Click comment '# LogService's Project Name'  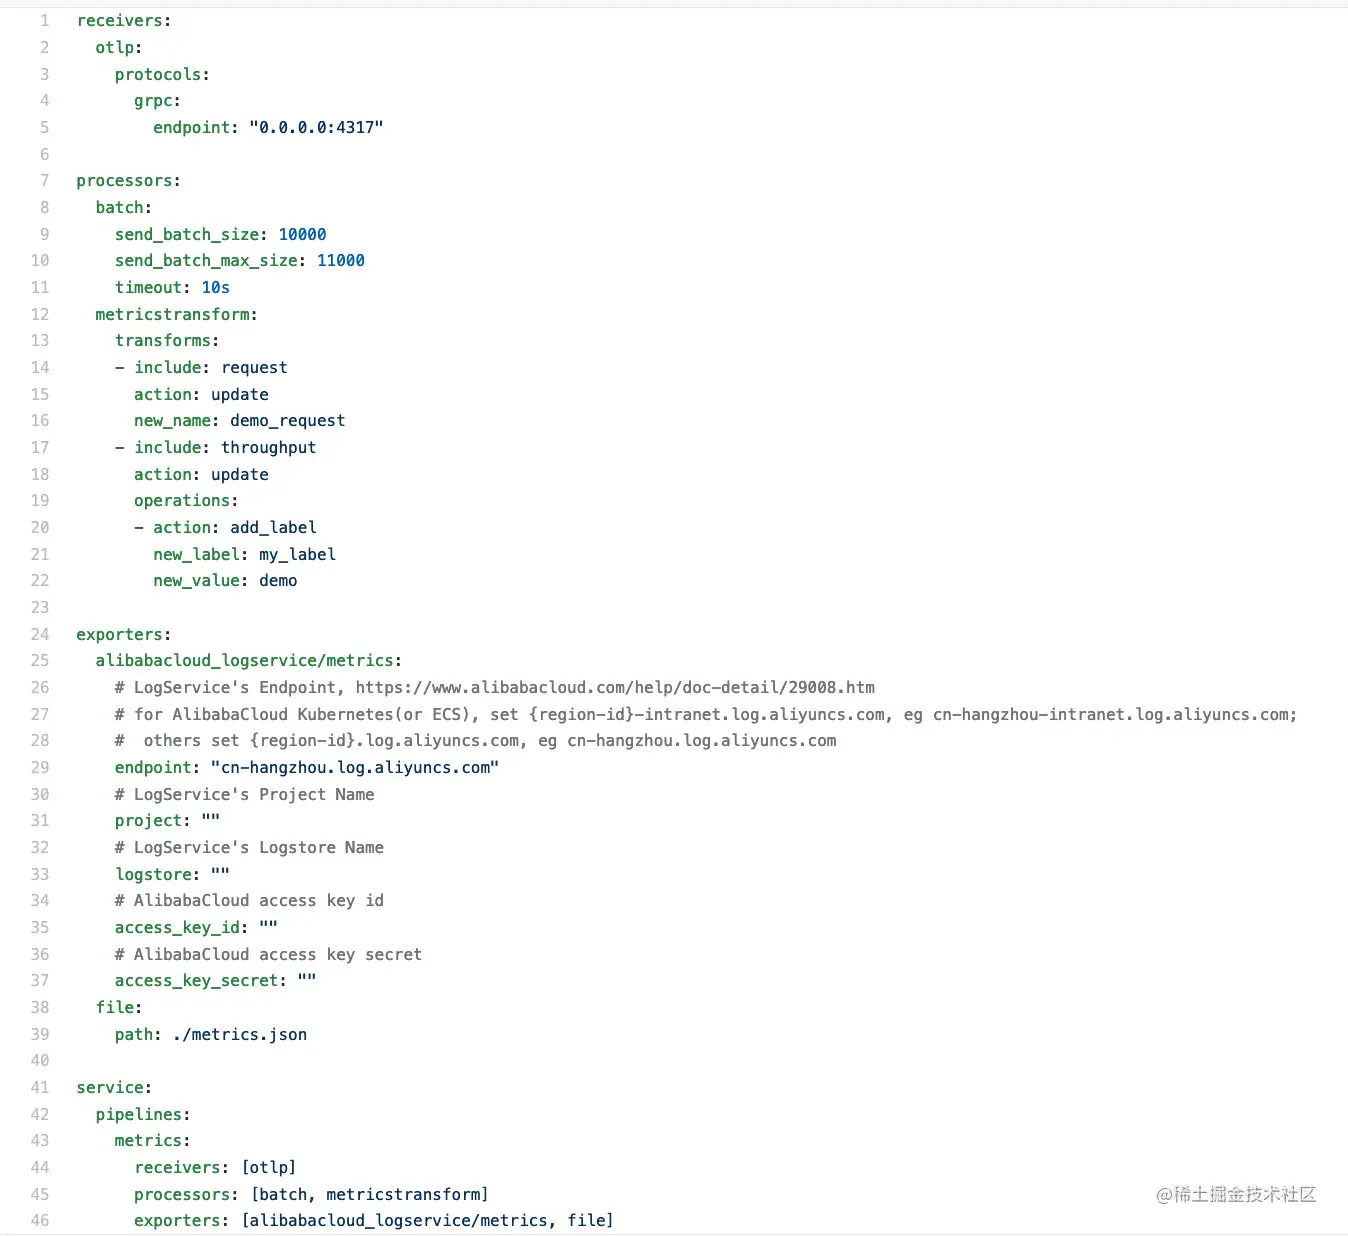pos(244,794)
